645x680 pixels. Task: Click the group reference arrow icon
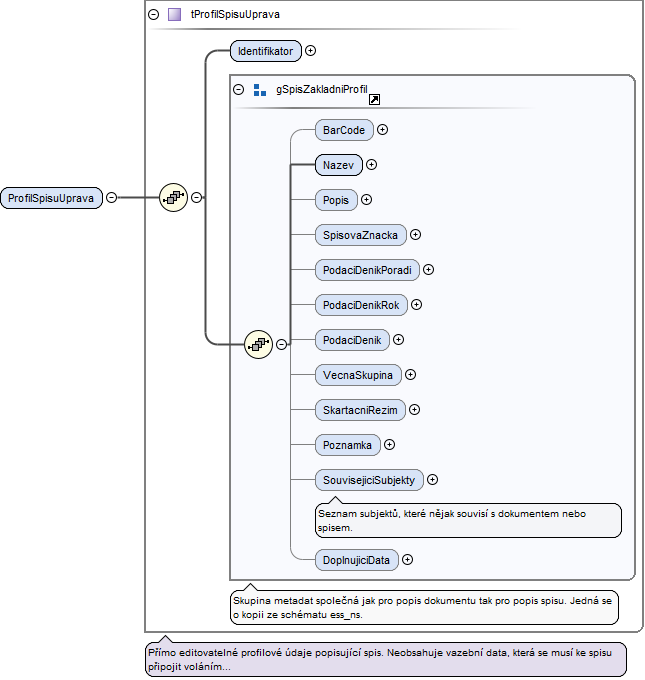(374, 100)
